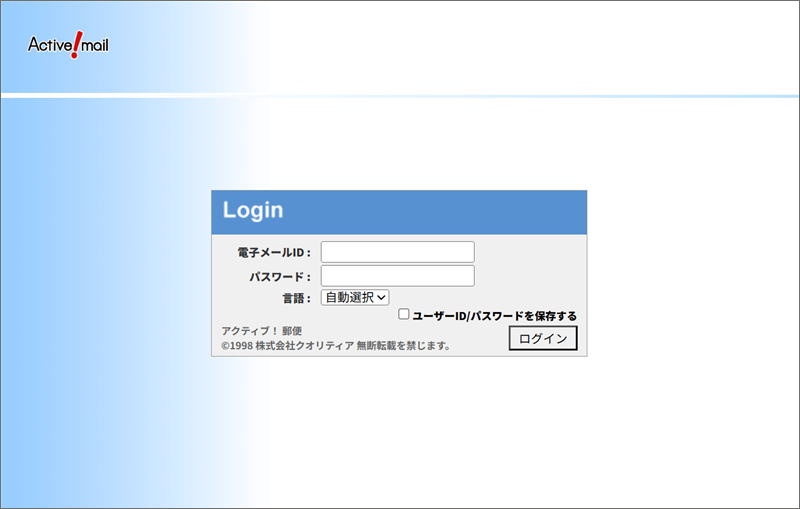The width and height of the screenshot is (800, 509).
Task: Click the word "mail" in the logo
Action: point(93,45)
